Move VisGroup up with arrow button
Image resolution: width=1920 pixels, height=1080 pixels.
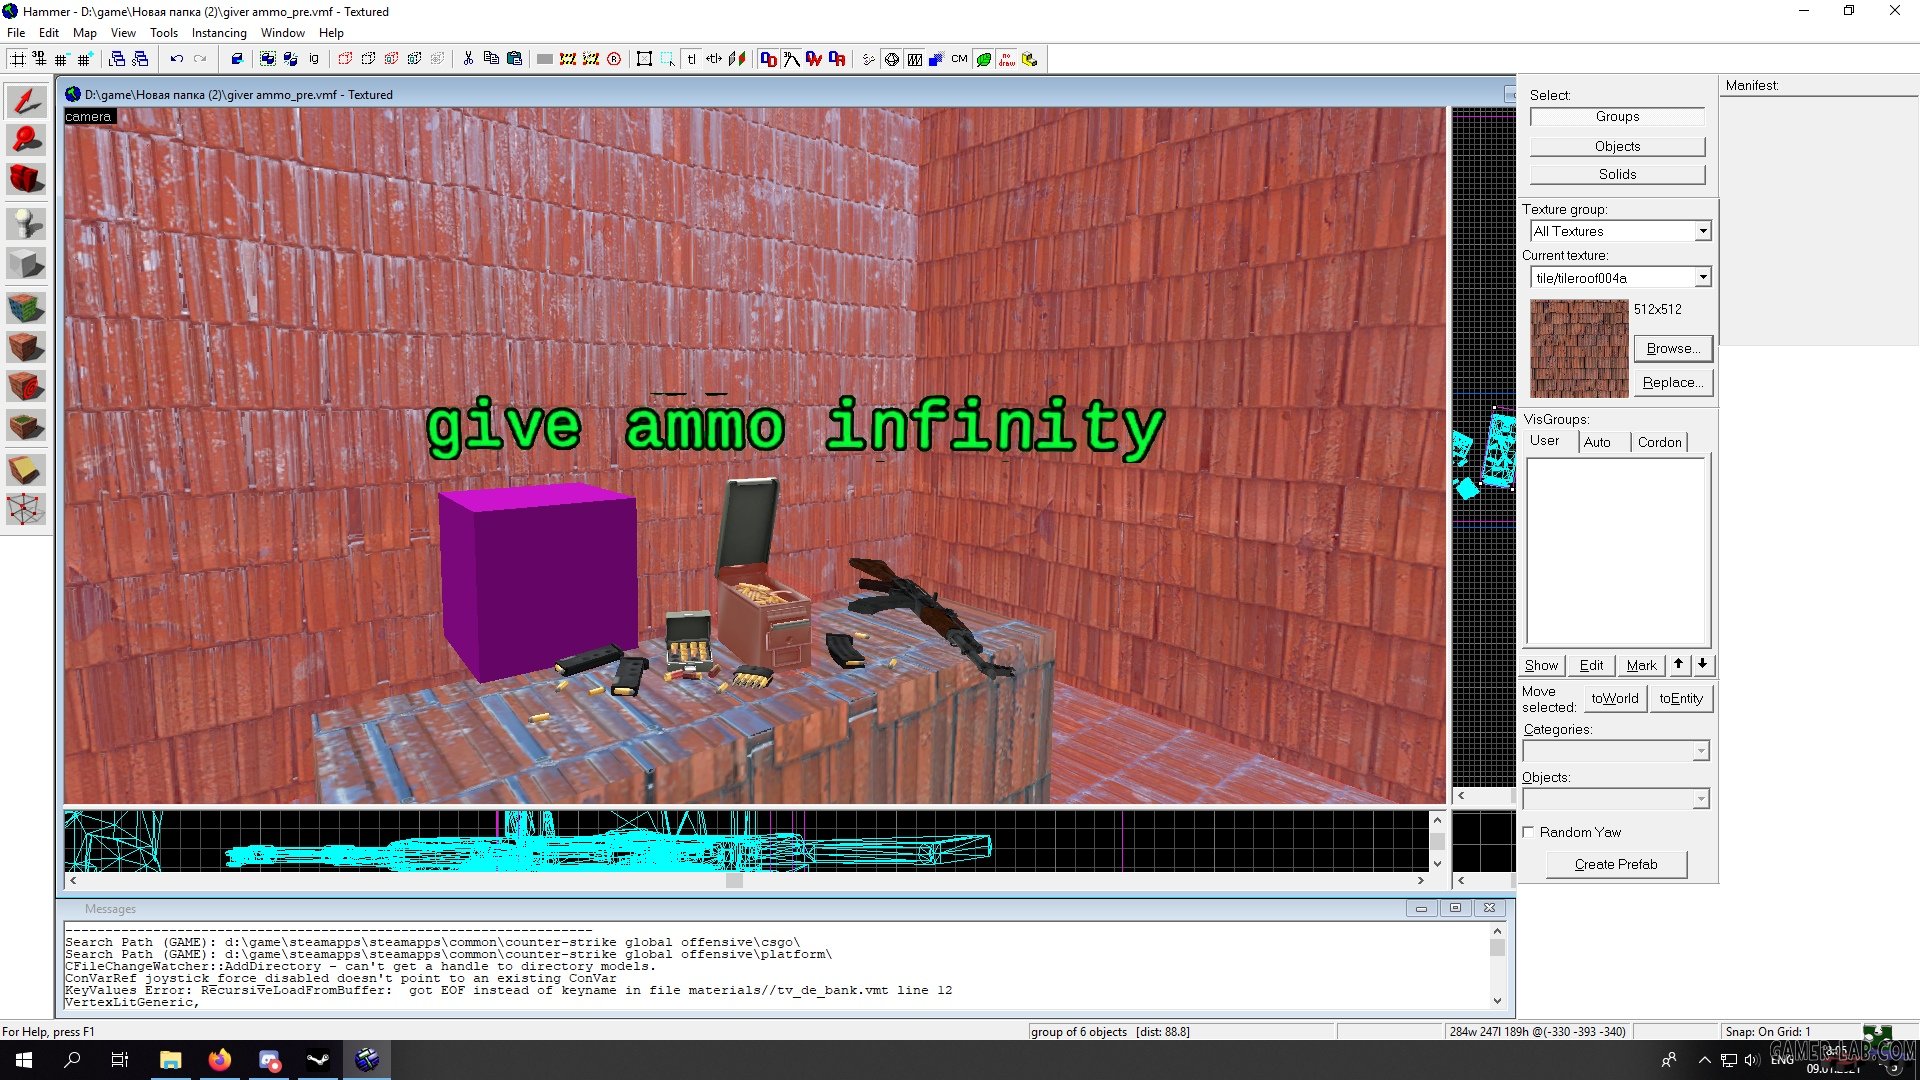tap(1678, 664)
